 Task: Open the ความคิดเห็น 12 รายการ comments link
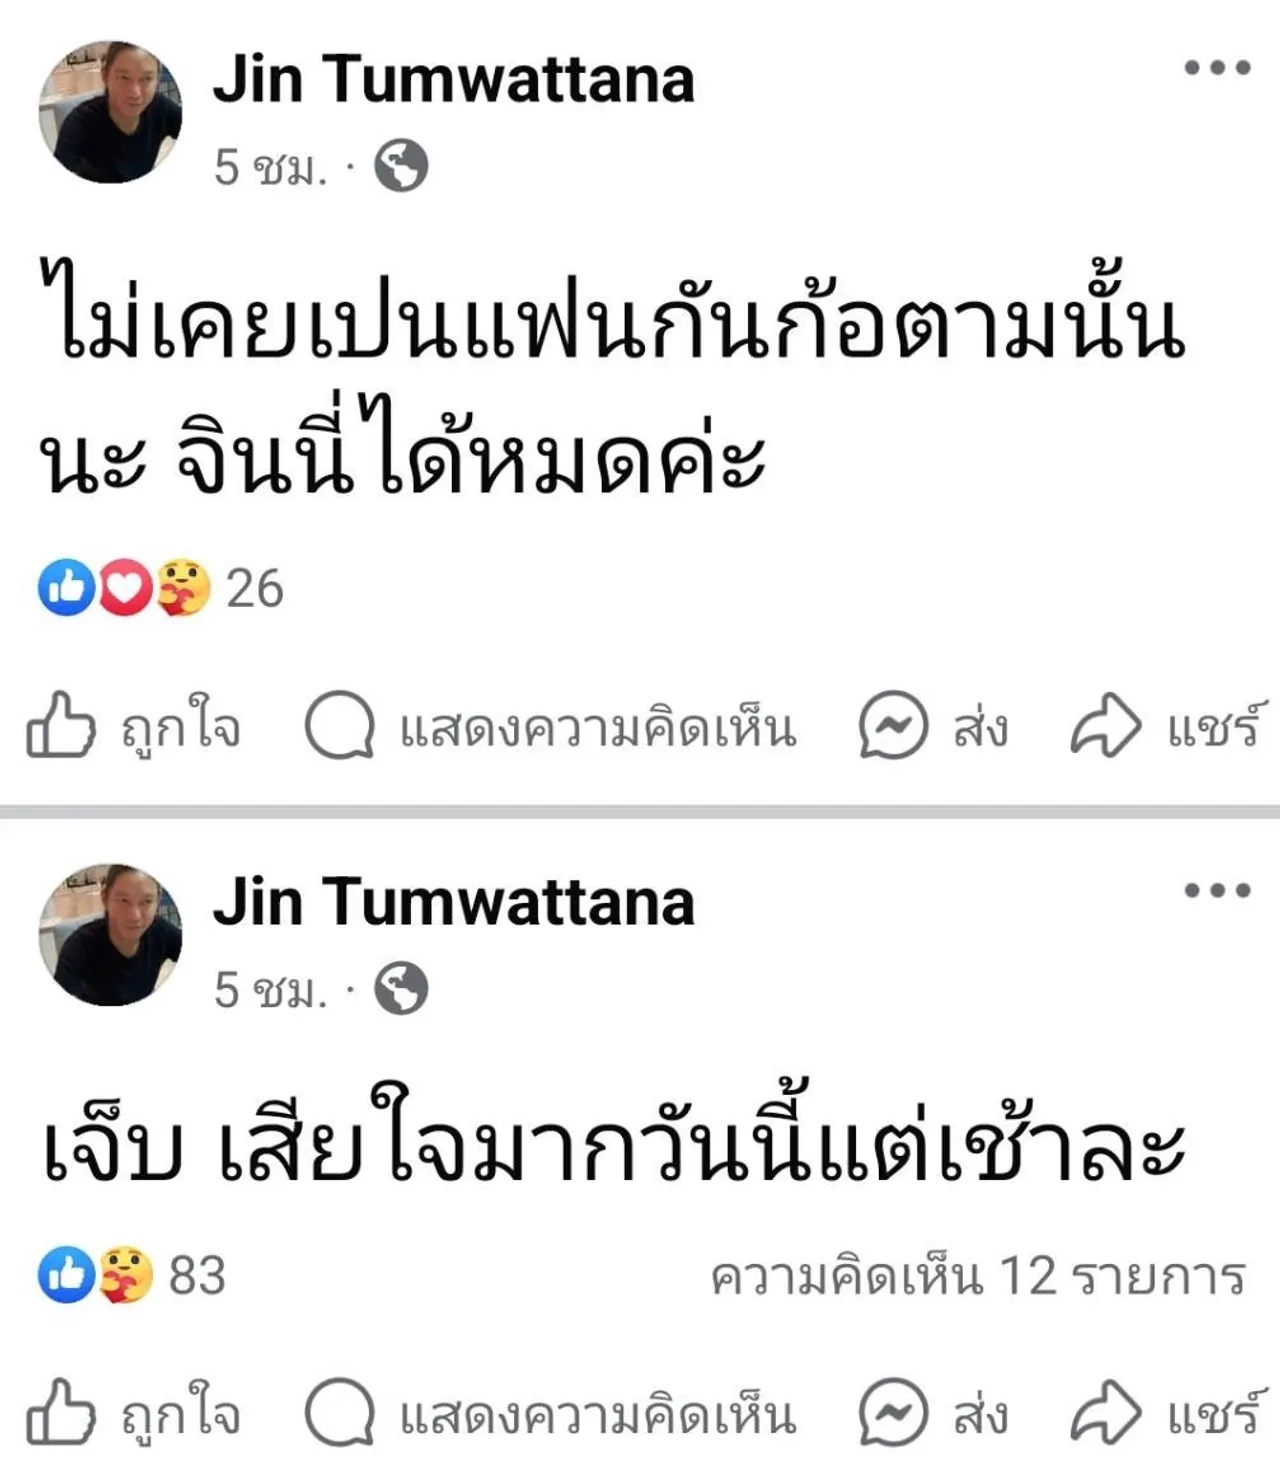(x=978, y=1277)
